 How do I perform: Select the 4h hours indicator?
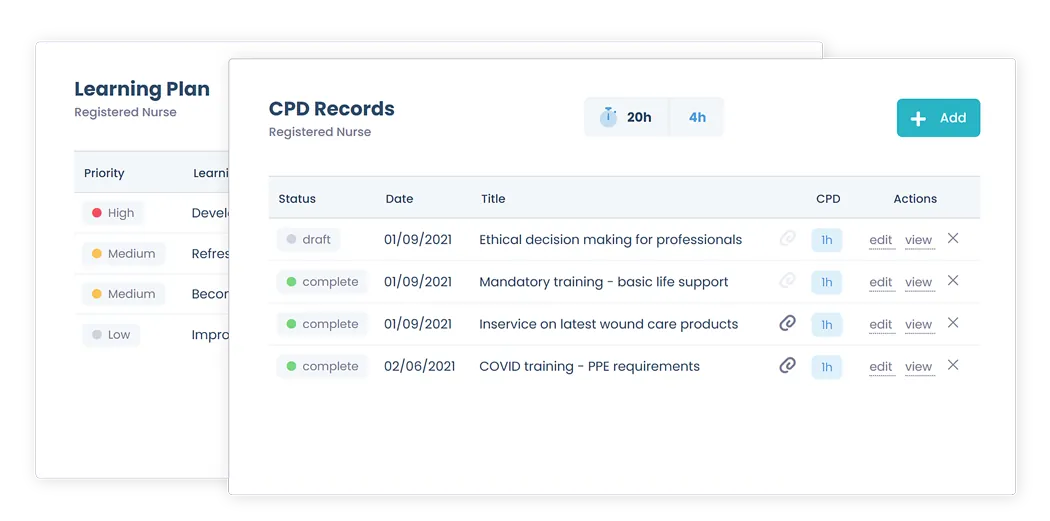pos(697,117)
